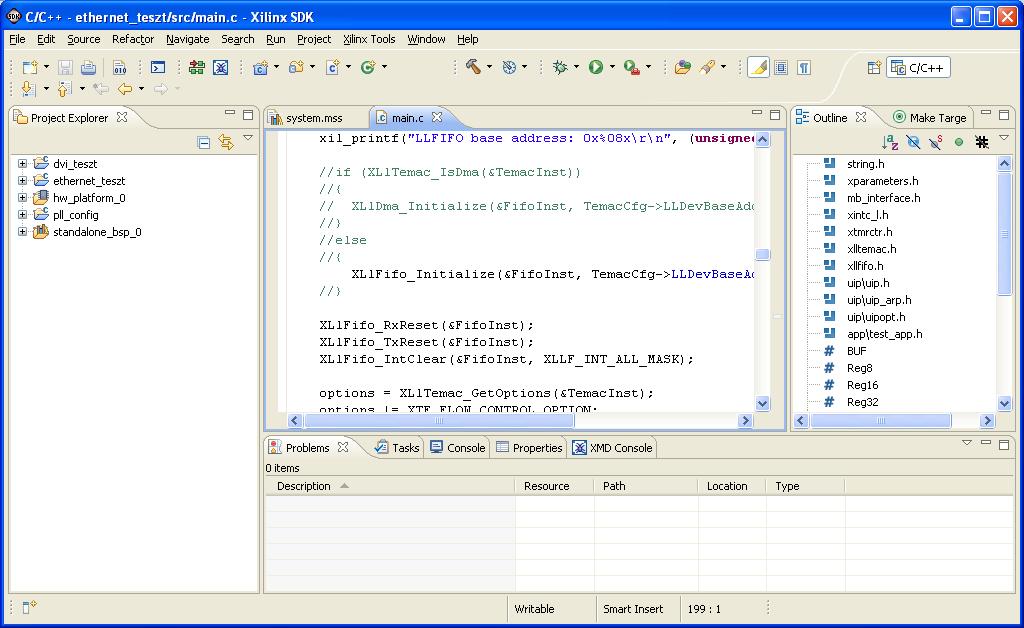Expand the dvi_teszt project node
The height and width of the screenshot is (628, 1024).
[22, 163]
